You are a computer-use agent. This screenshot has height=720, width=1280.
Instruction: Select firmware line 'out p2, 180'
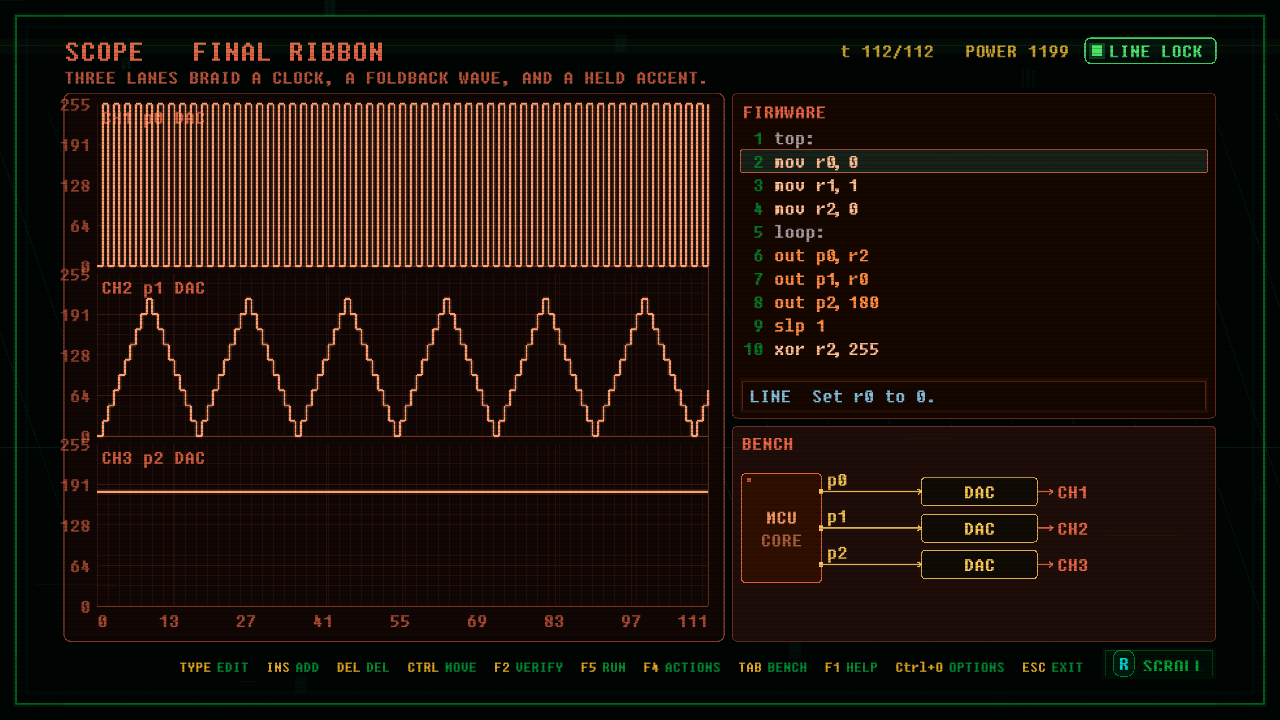coord(974,302)
